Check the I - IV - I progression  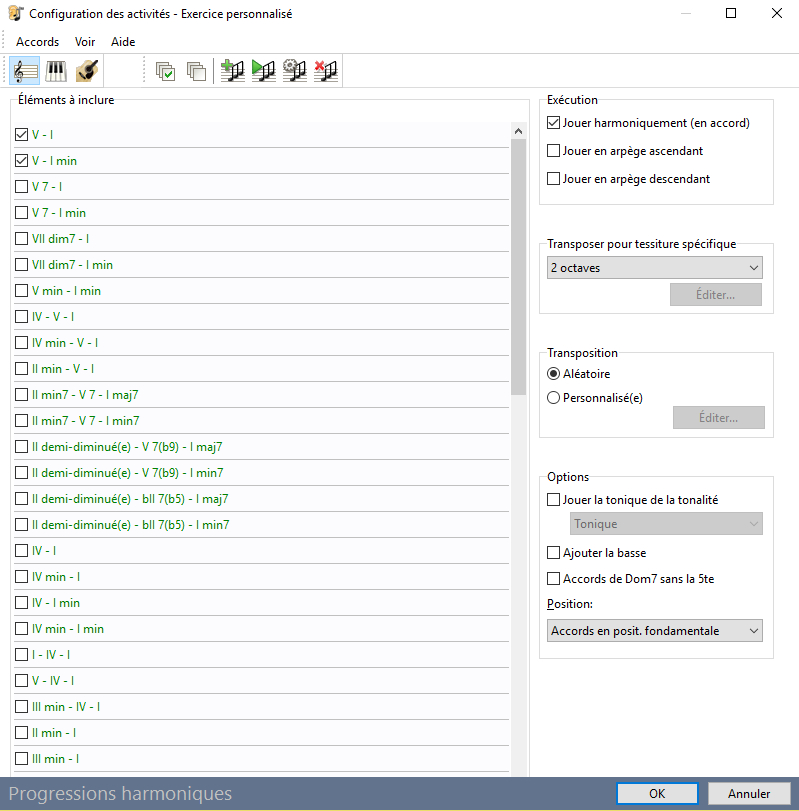(x=21, y=654)
